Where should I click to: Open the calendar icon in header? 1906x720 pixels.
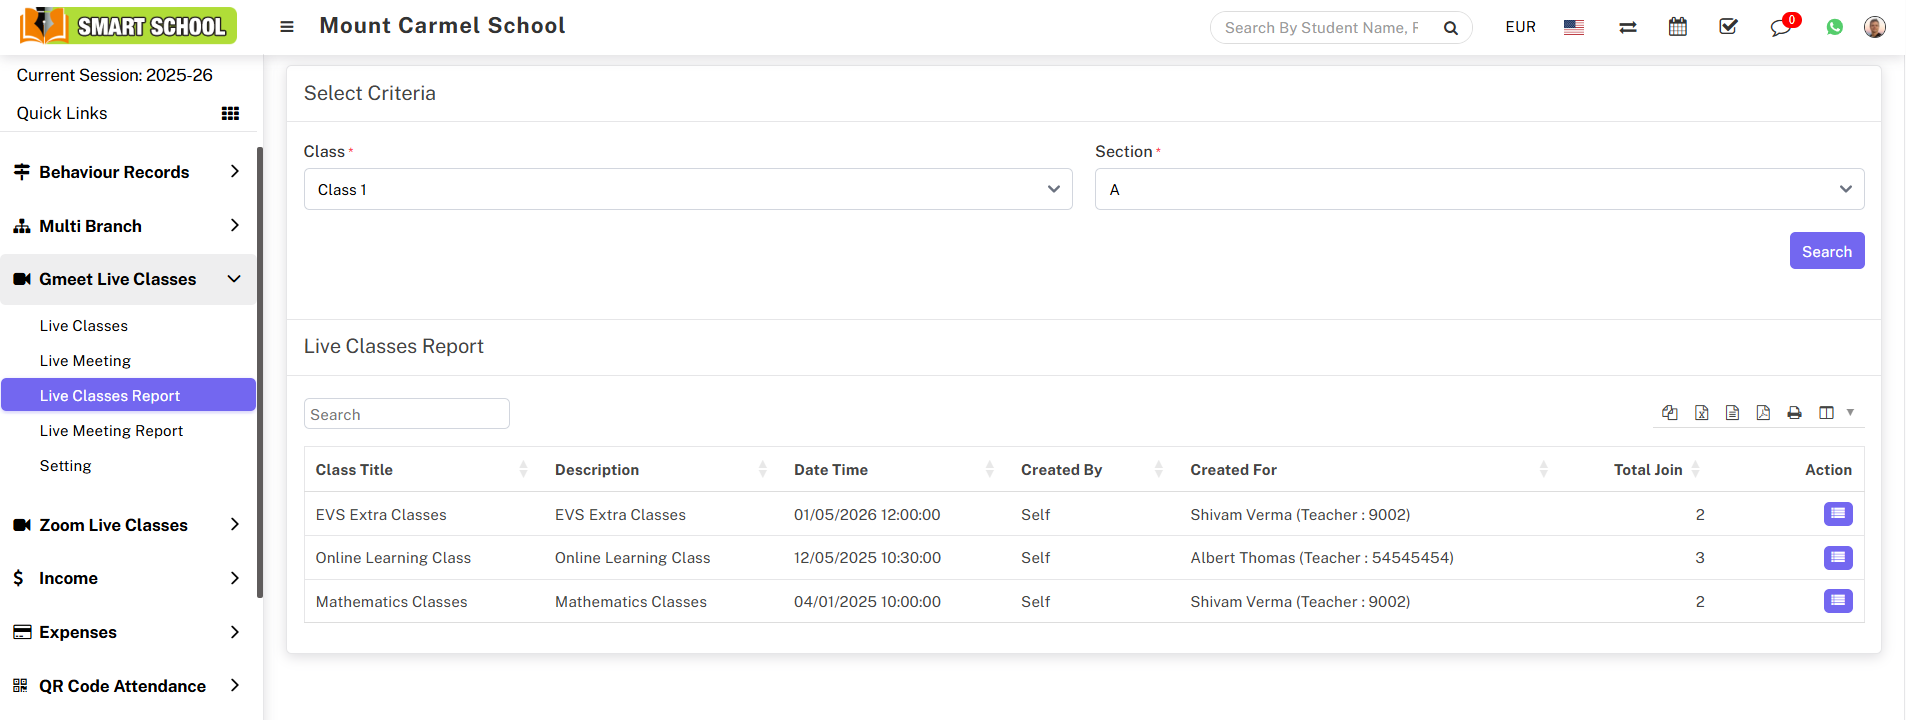pos(1678,27)
